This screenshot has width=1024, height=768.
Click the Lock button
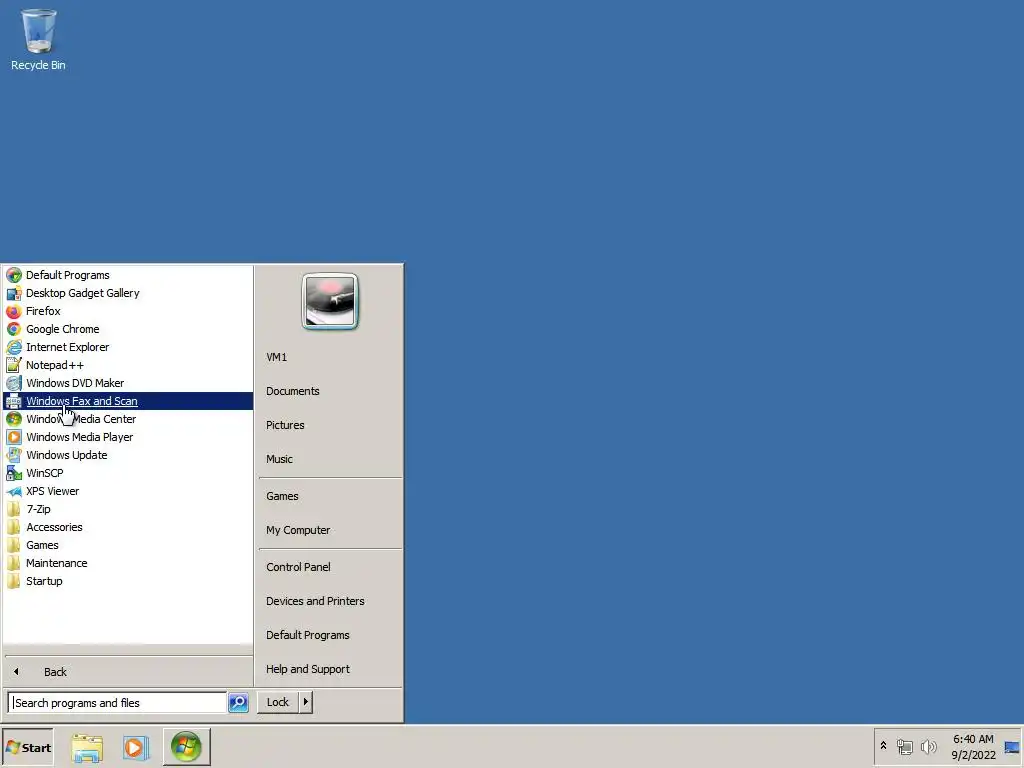[x=278, y=702]
